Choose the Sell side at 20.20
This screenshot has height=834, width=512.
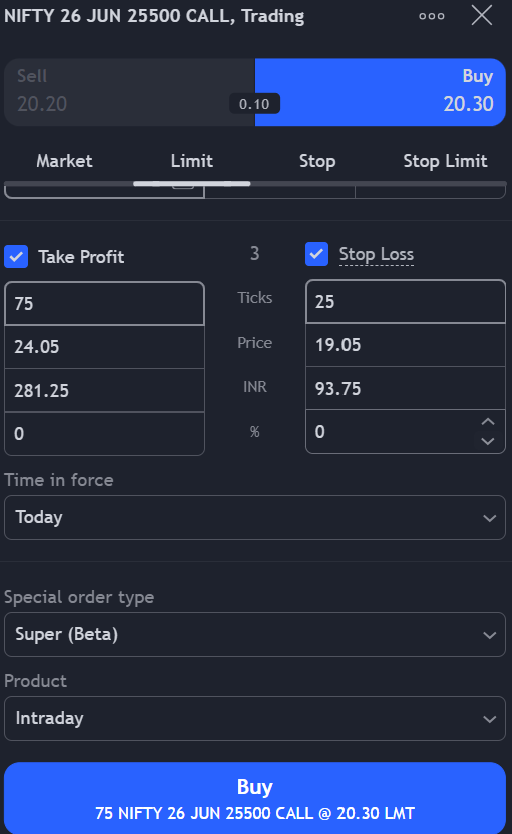130,92
